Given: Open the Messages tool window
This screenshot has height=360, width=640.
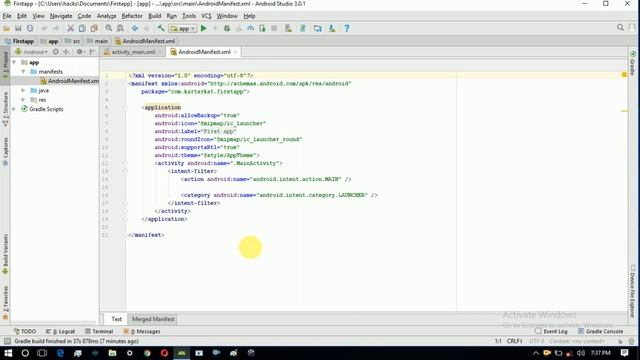Looking at the screenshot, I should tap(142, 331).
